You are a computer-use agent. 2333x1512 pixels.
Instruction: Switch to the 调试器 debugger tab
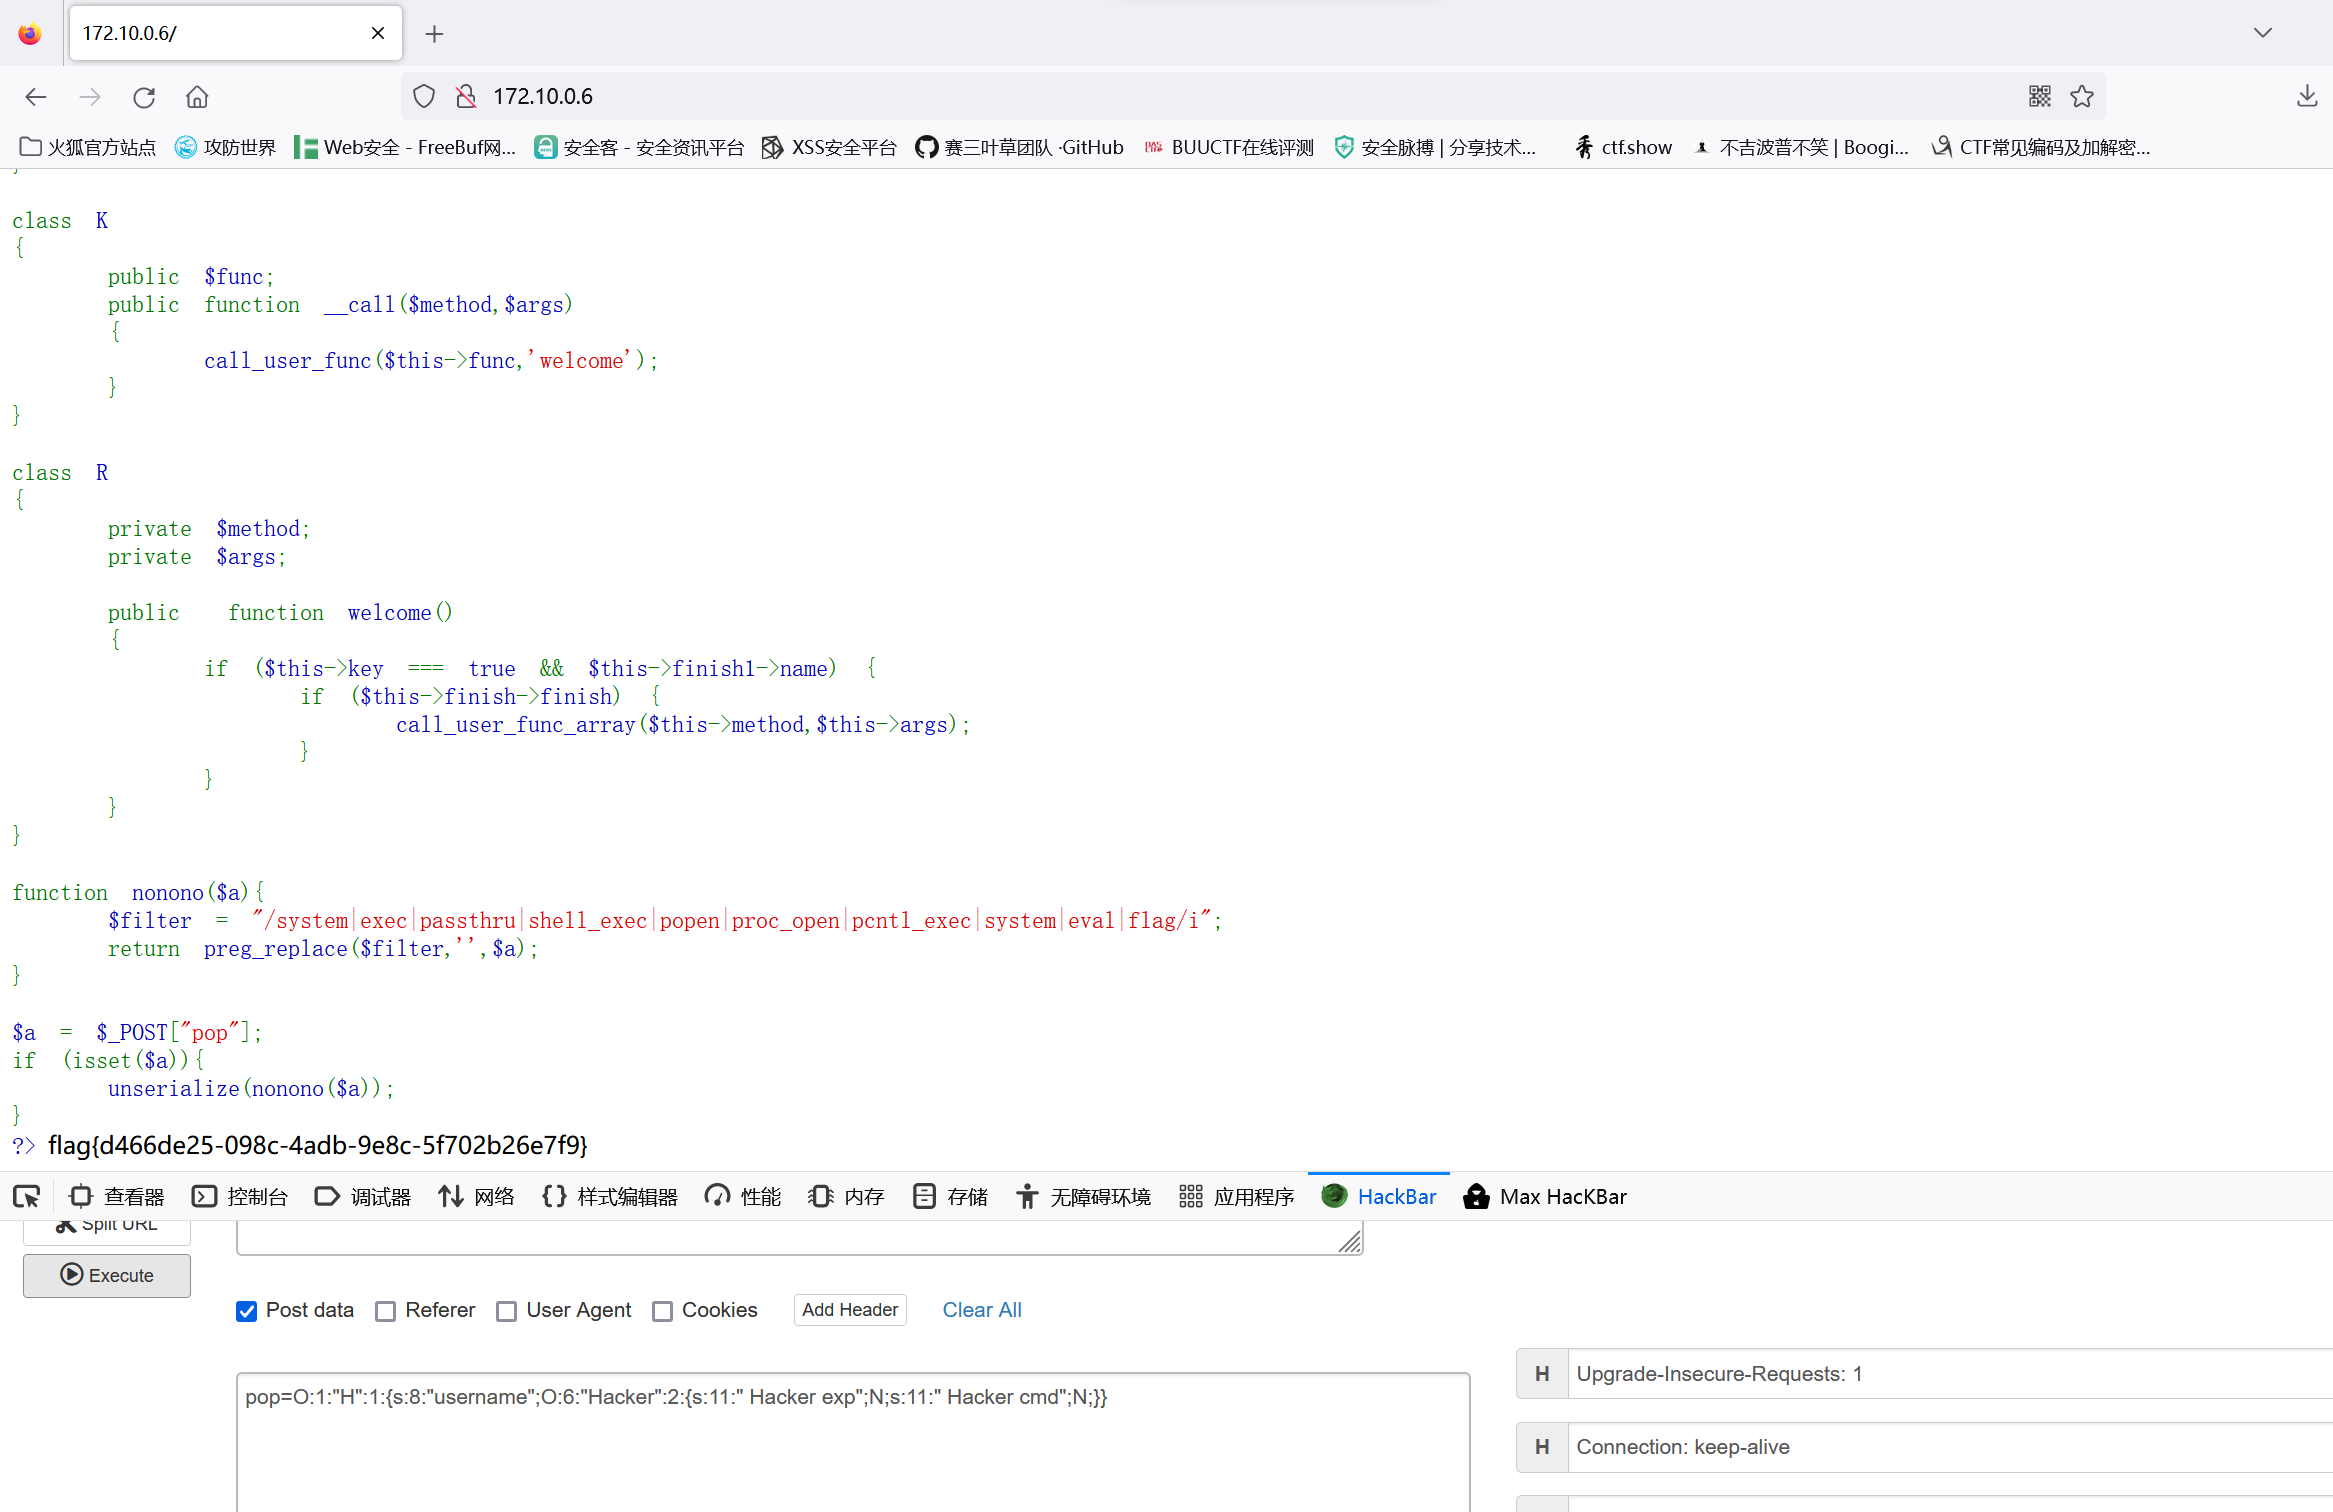pos(363,1196)
